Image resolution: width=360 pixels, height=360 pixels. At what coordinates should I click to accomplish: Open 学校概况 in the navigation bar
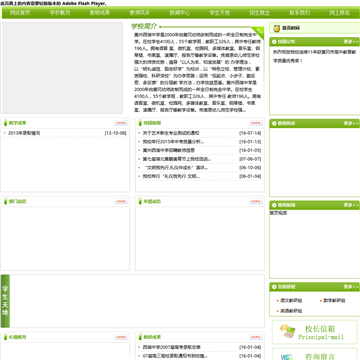tap(60, 13)
